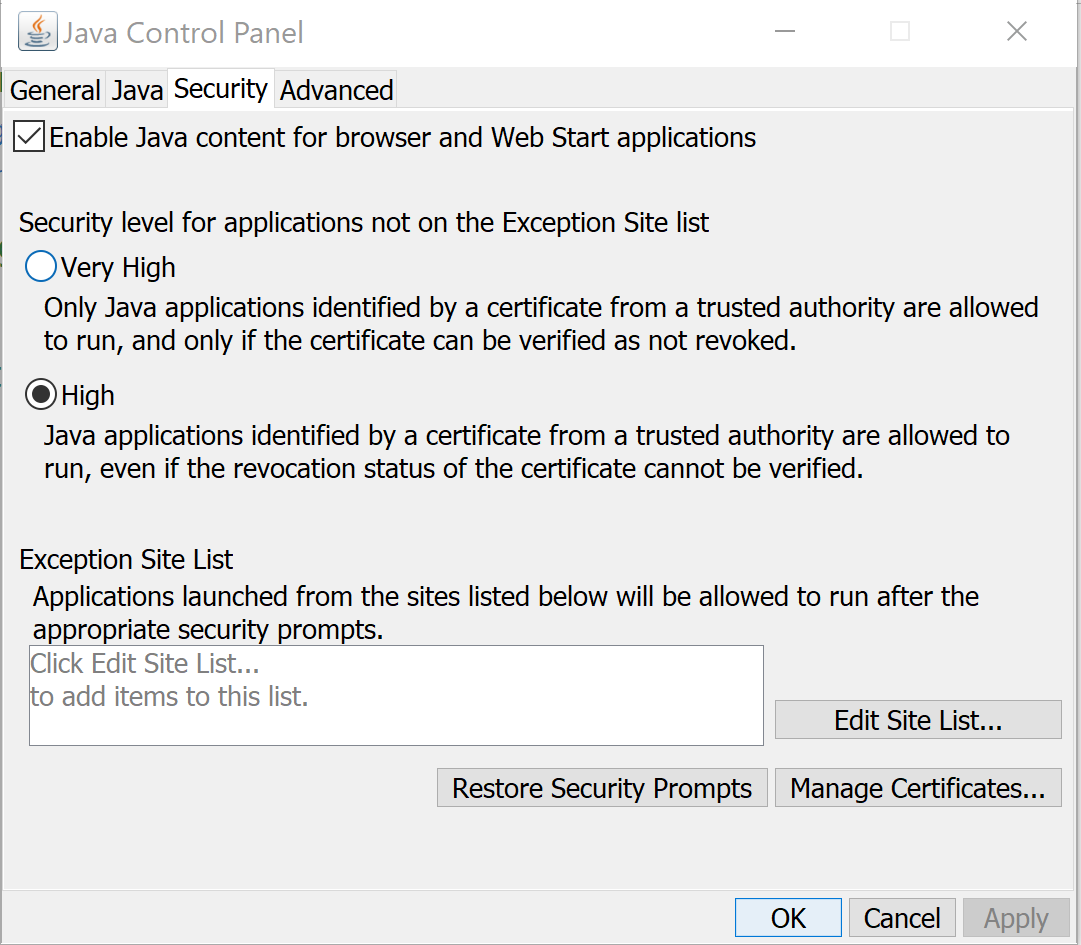Image resolution: width=1081 pixels, height=945 pixels.
Task: Select the High security level radio button
Action: coord(41,395)
